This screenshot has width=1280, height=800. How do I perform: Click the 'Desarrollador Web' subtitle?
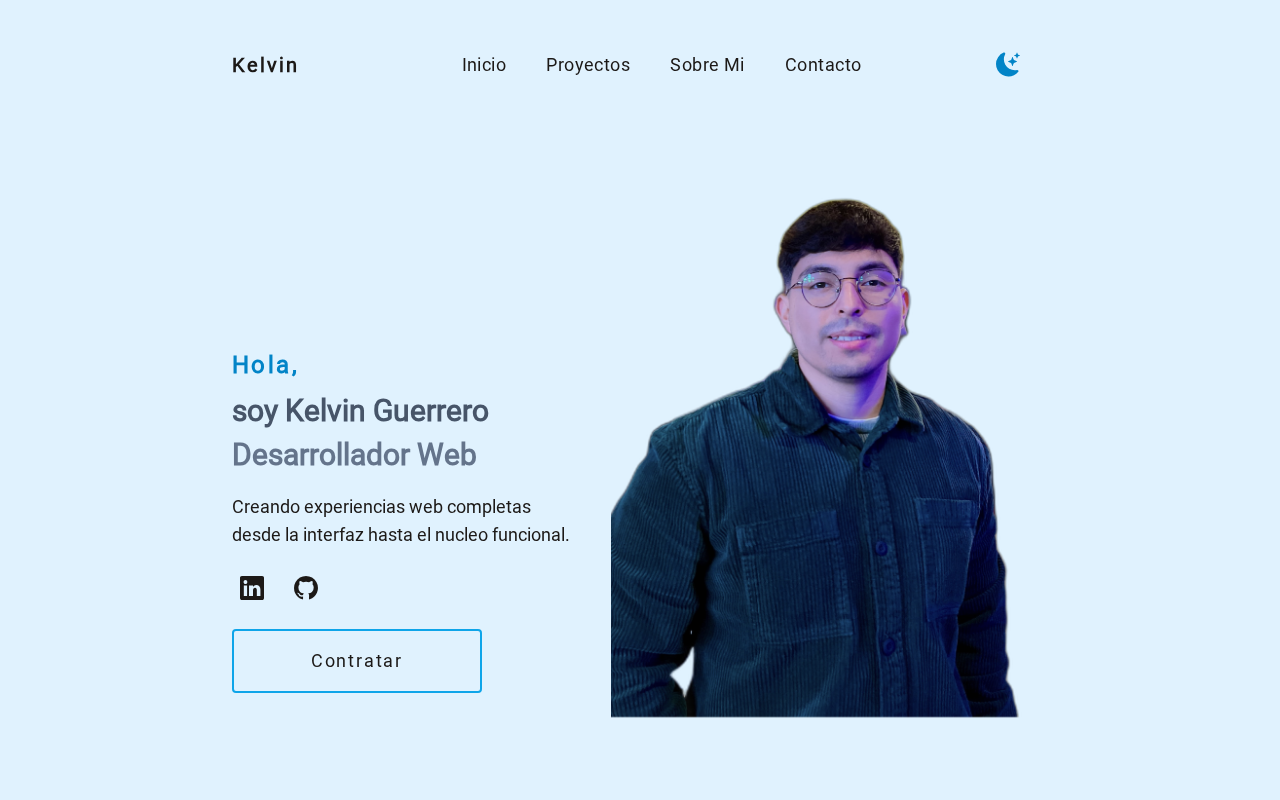click(x=354, y=455)
